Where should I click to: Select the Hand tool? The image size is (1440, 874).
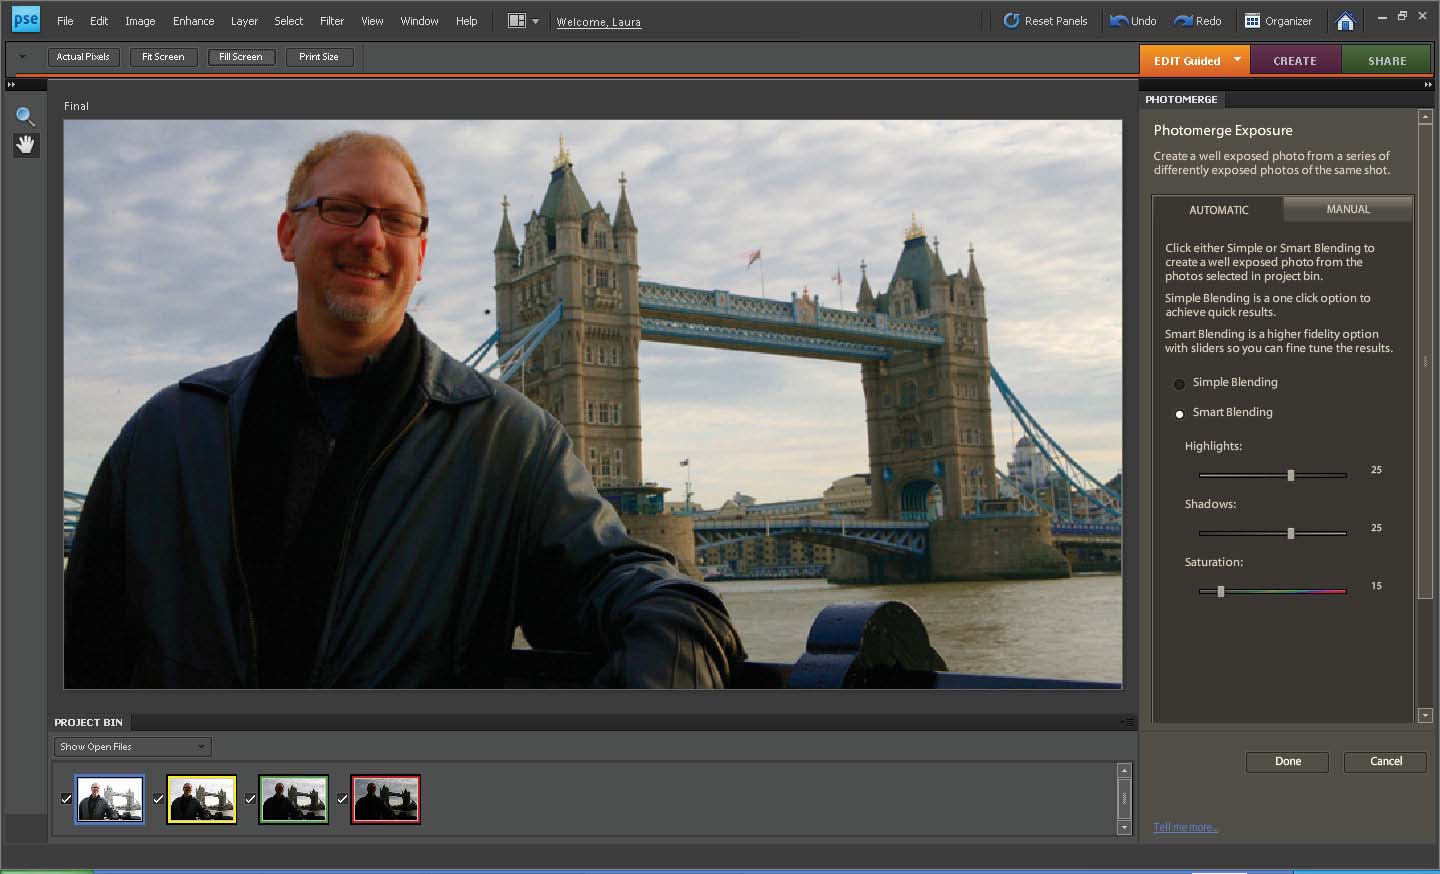[25, 145]
